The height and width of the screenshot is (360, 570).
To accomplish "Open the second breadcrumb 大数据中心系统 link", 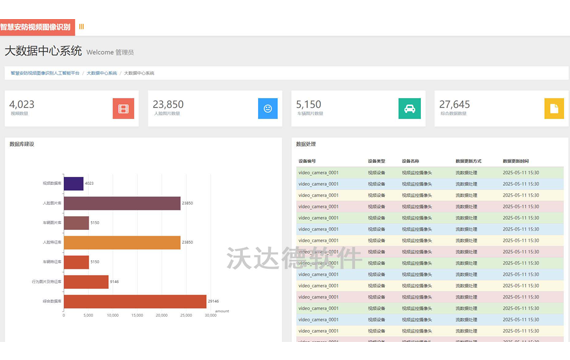I will 102,73.
